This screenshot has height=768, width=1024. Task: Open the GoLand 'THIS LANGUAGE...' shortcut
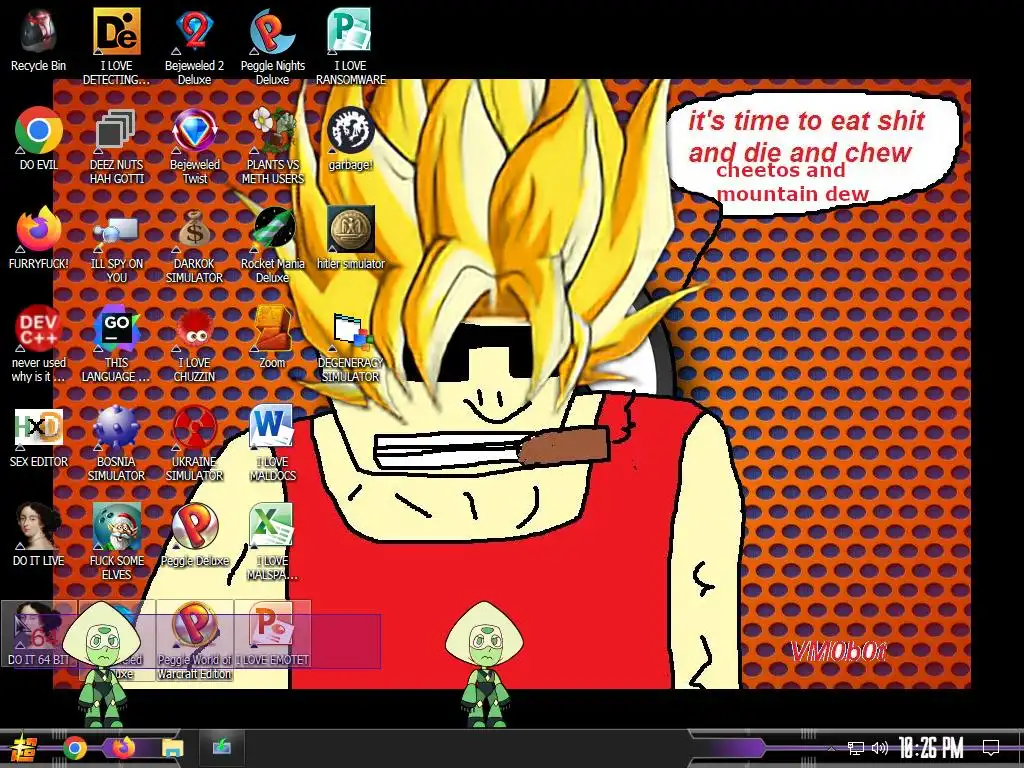[116, 344]
